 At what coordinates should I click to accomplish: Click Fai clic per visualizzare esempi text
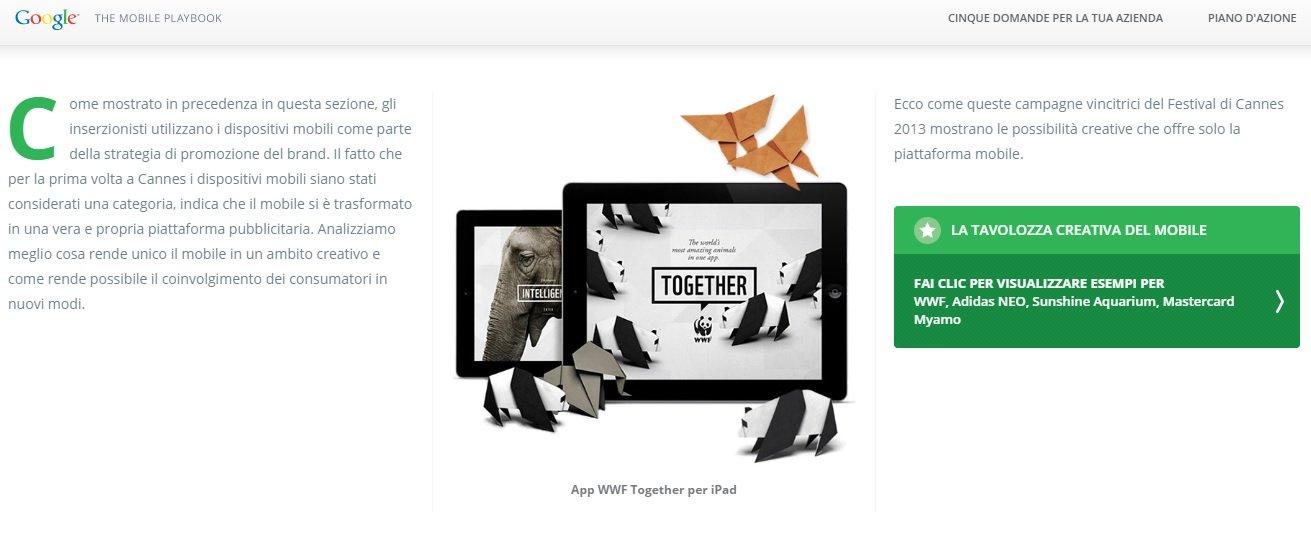click(1039, 283)
